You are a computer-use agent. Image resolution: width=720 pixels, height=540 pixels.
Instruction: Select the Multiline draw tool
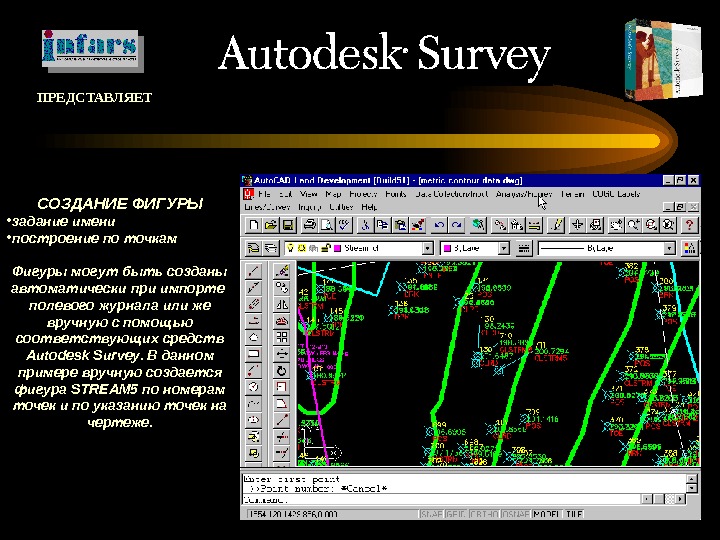(253, 304)
